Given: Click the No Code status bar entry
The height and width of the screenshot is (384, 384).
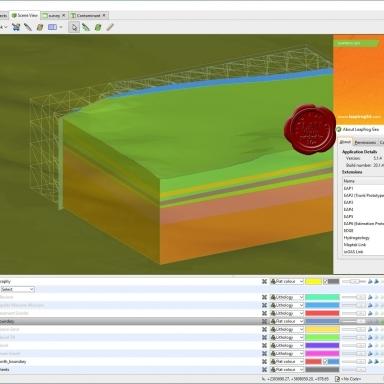Looking at the screenshot, I should pos(348,379).
